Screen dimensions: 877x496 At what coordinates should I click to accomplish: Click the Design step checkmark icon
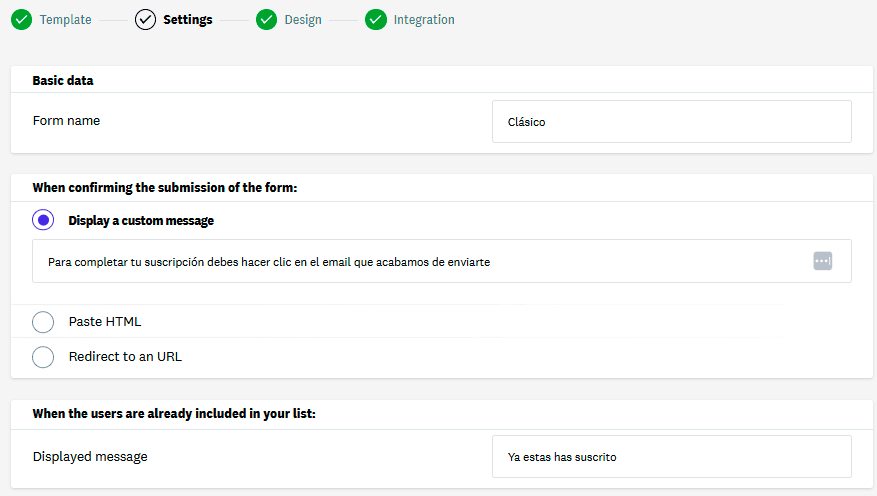pos(266,20)
